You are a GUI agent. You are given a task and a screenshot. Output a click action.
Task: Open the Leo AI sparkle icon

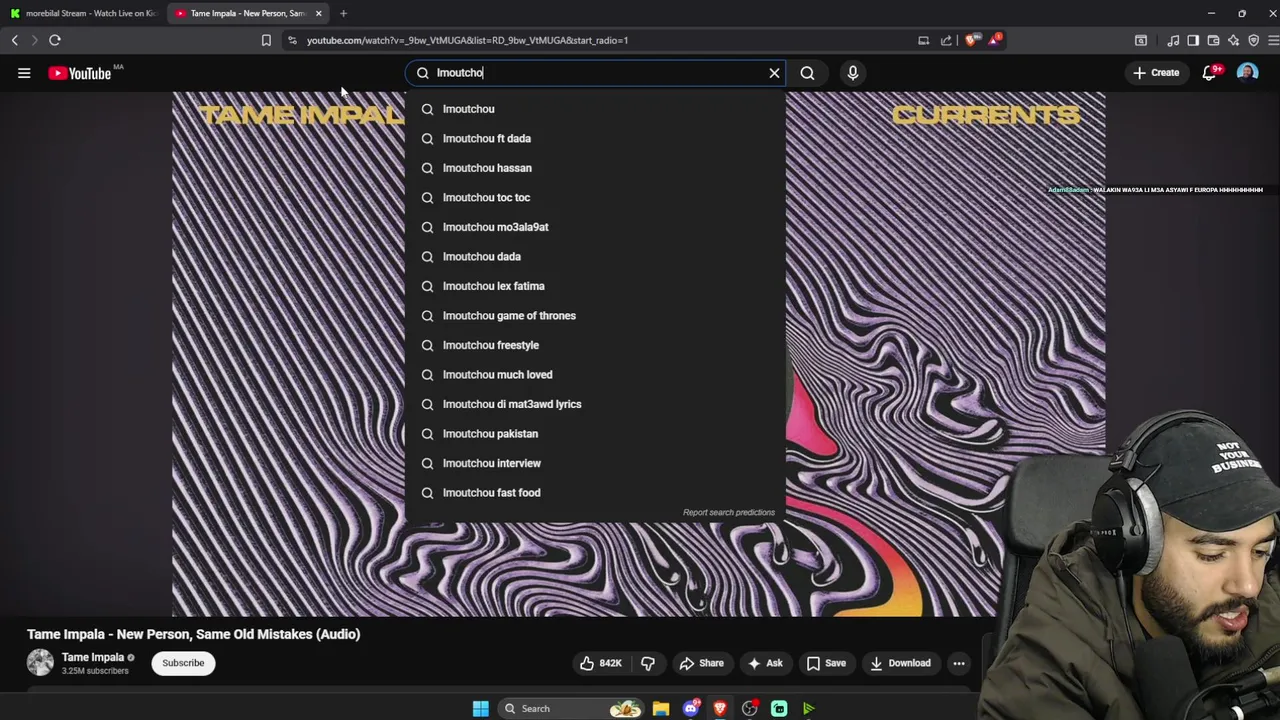pyautogui.click(x=1233, y=40)
